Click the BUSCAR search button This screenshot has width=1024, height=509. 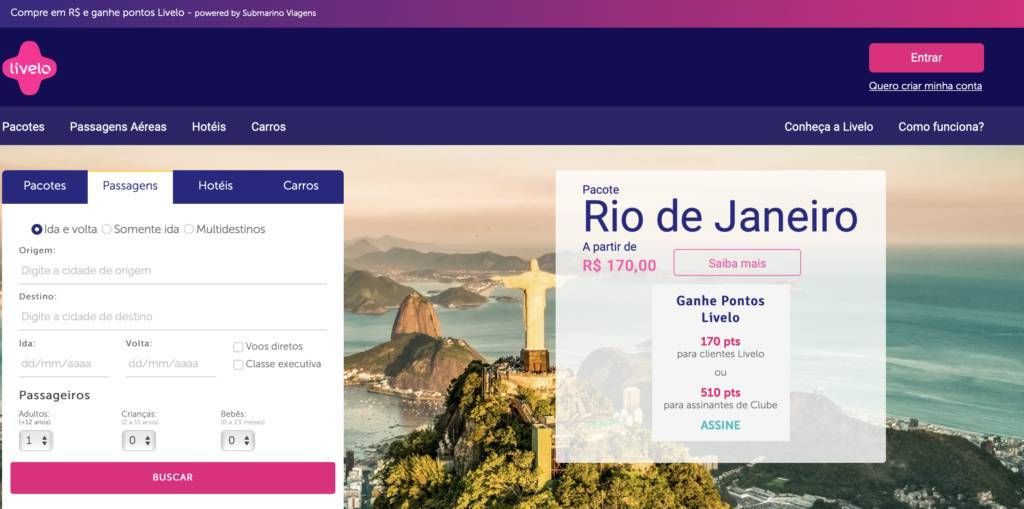coord(172,478)
